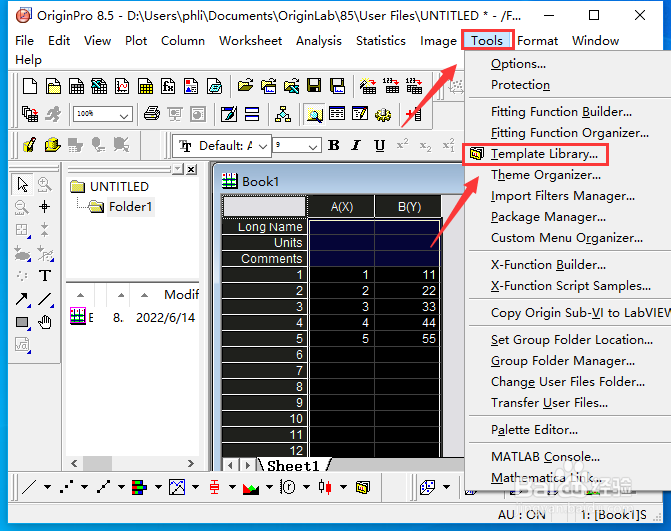The height and width of the screenshot is (531, 671).
Task: Expand the Box chart dropdown arrow
Action: [x=232, y=487]
